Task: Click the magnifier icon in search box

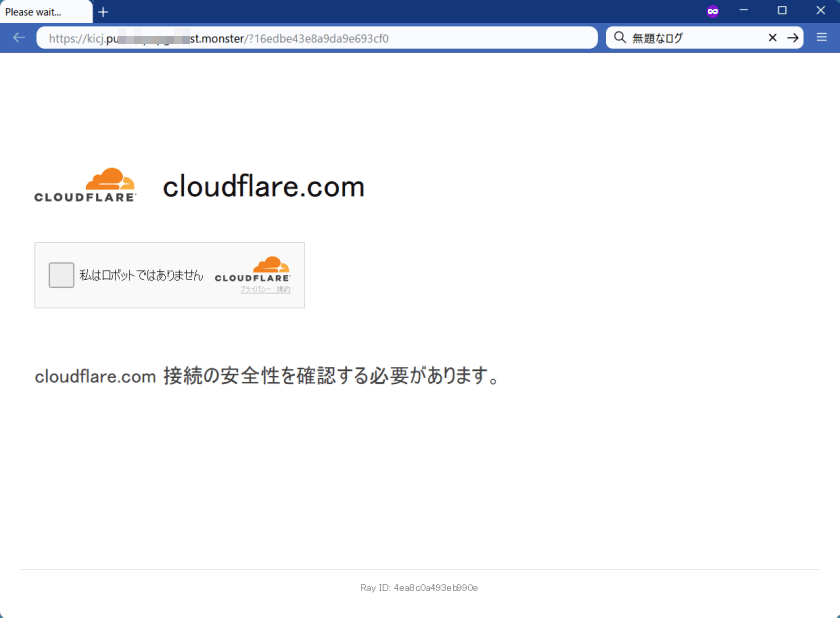Action: (620, 37)
